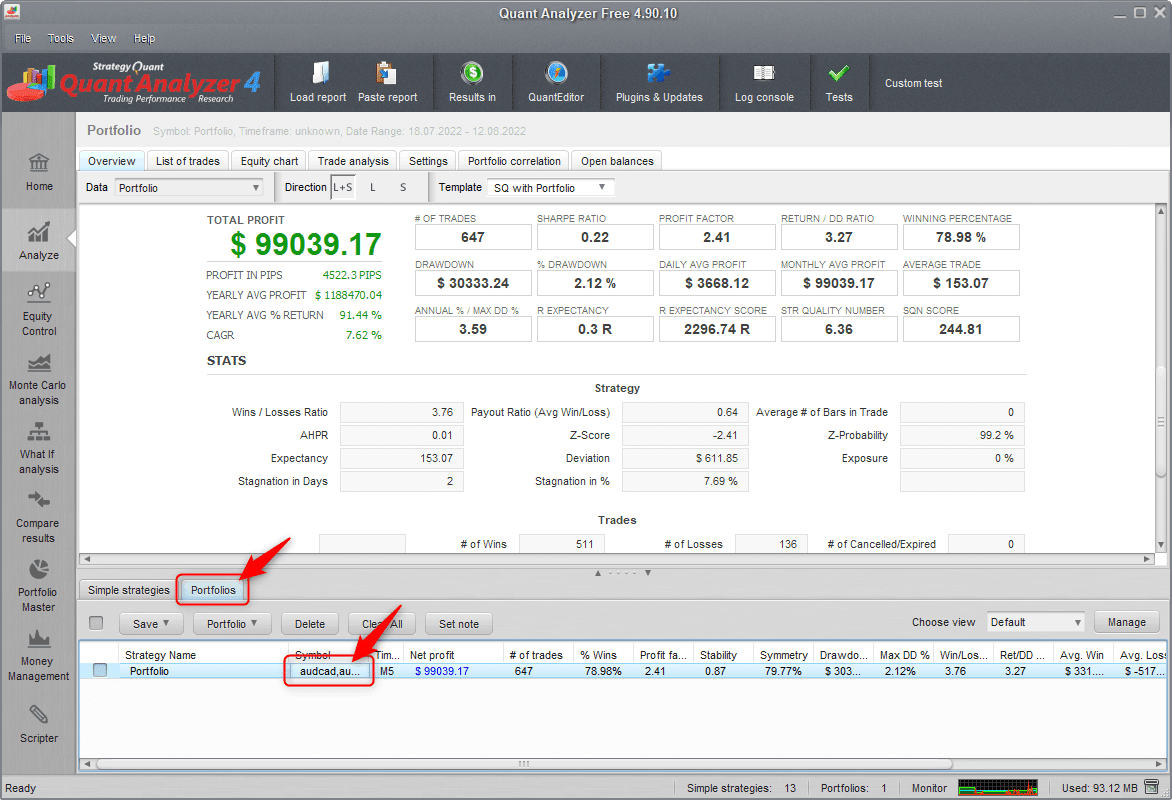
Task: Open the Data Portfolio dropdown
Action: (x=188, y=188)
